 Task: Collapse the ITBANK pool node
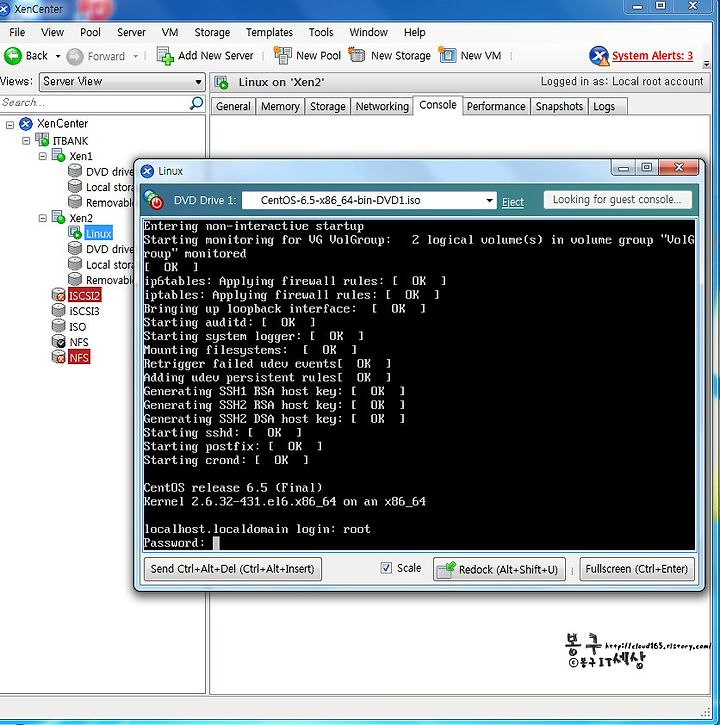(x=26, y=140)
